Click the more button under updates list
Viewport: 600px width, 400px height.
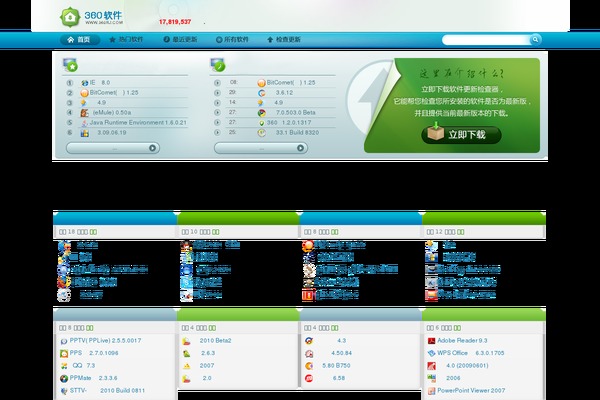coord(261,148)
